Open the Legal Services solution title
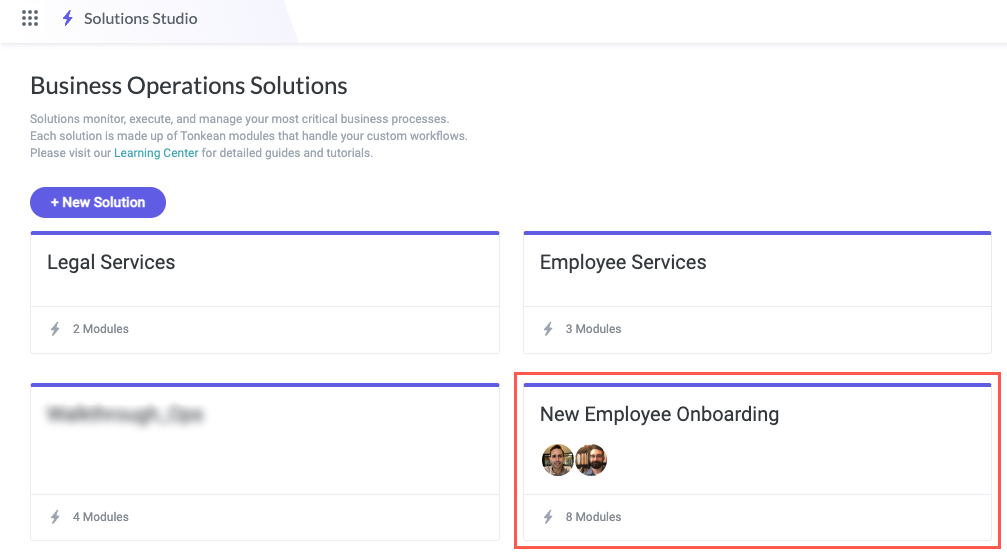 pos(111,263)
